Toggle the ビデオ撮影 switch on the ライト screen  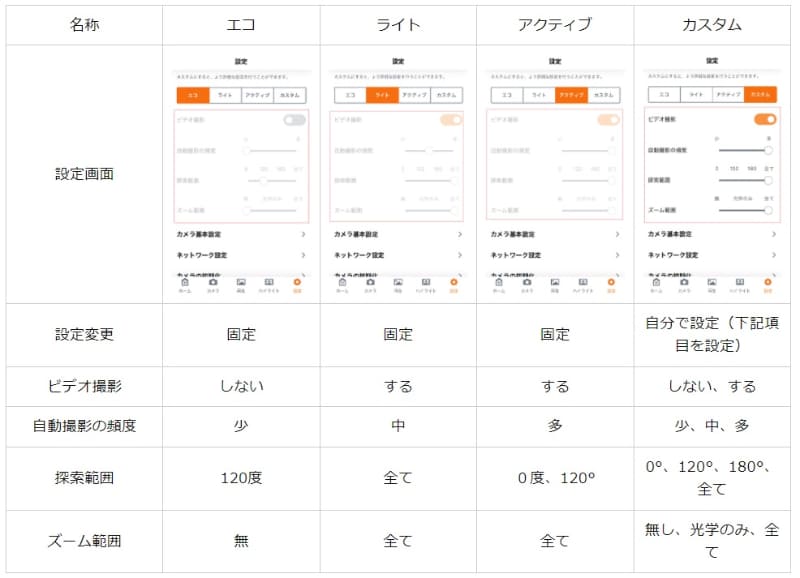450,117
